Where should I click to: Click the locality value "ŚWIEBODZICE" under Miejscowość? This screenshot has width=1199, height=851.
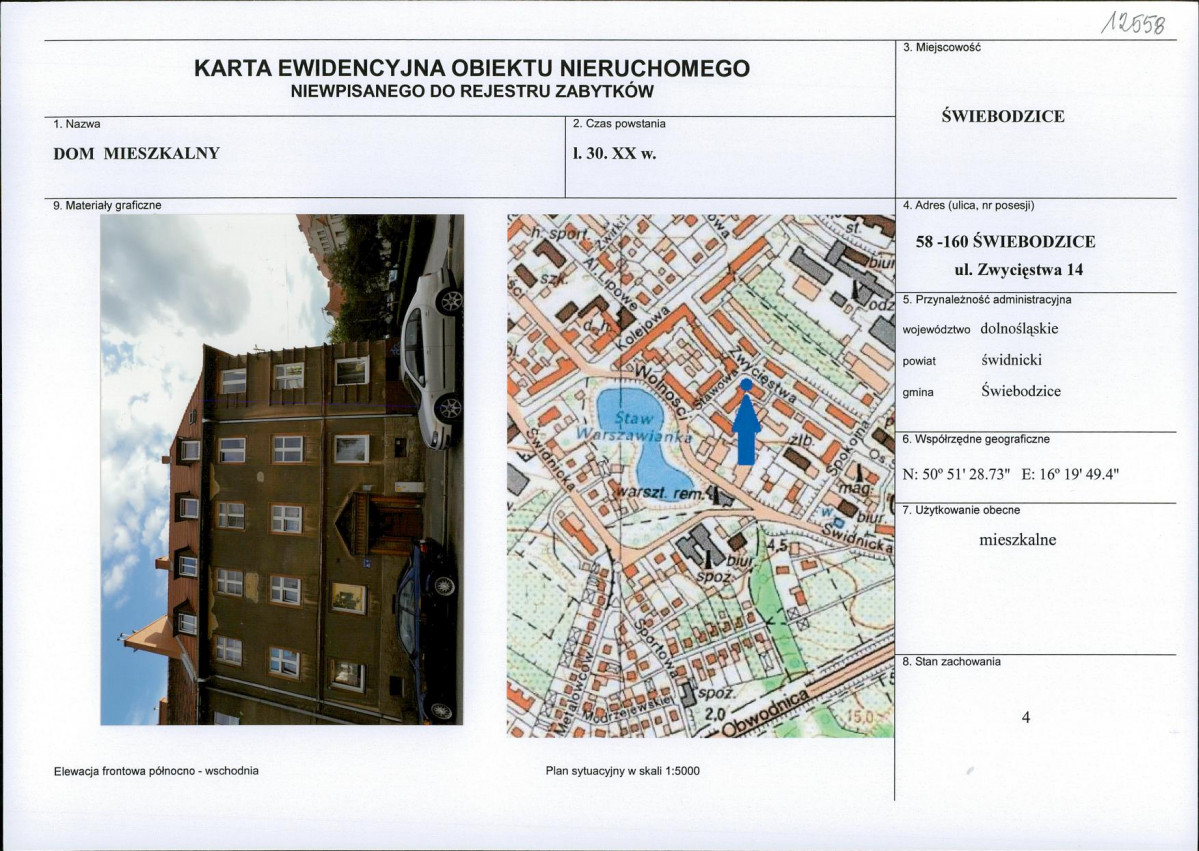point(1002,116)
